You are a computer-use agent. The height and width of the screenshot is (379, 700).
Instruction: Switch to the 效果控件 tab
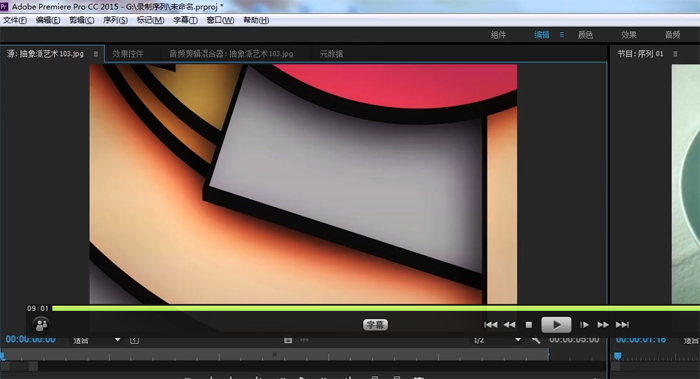click(x=128, y=54)
